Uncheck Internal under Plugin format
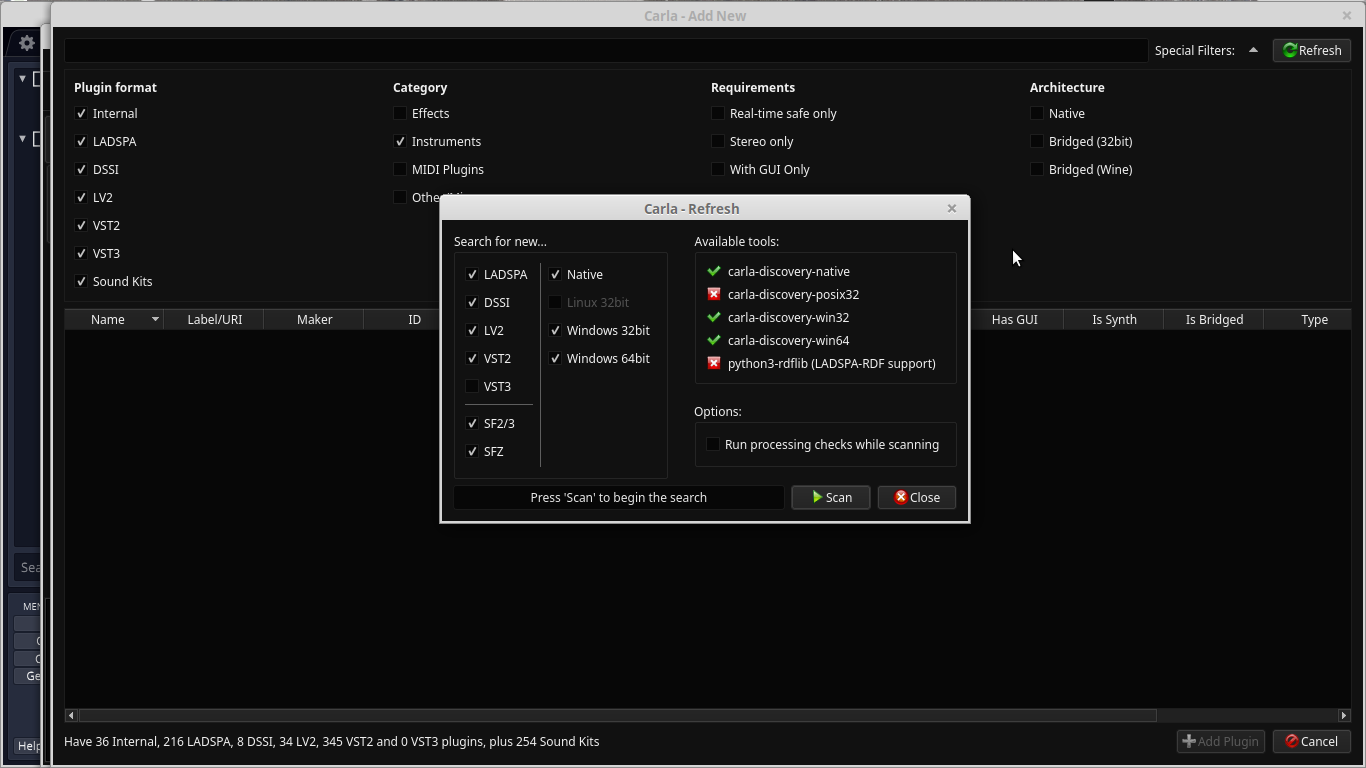 click(x=81, y=113)
